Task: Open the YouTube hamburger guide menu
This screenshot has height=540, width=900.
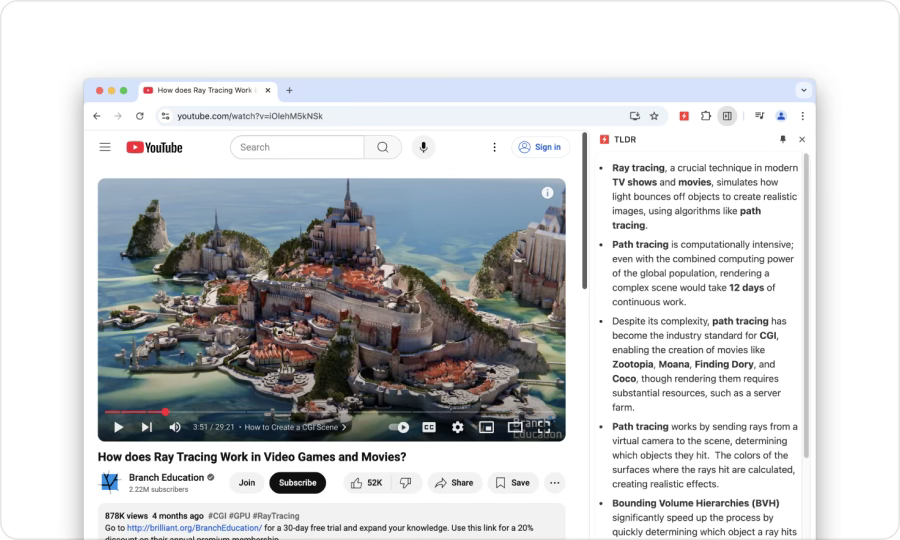Action: [x=105, y=147]
